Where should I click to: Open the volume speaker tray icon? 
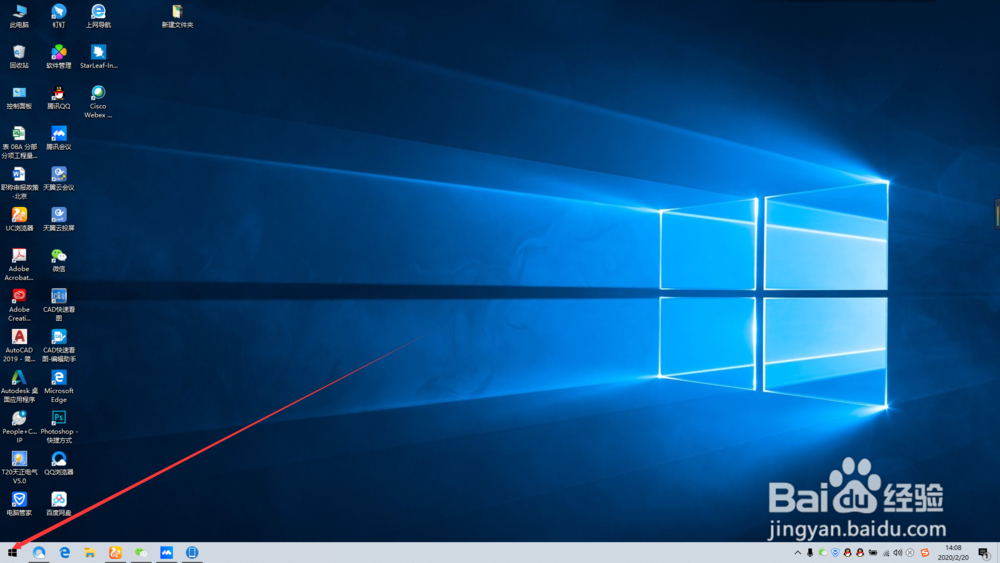click(898, 553)
